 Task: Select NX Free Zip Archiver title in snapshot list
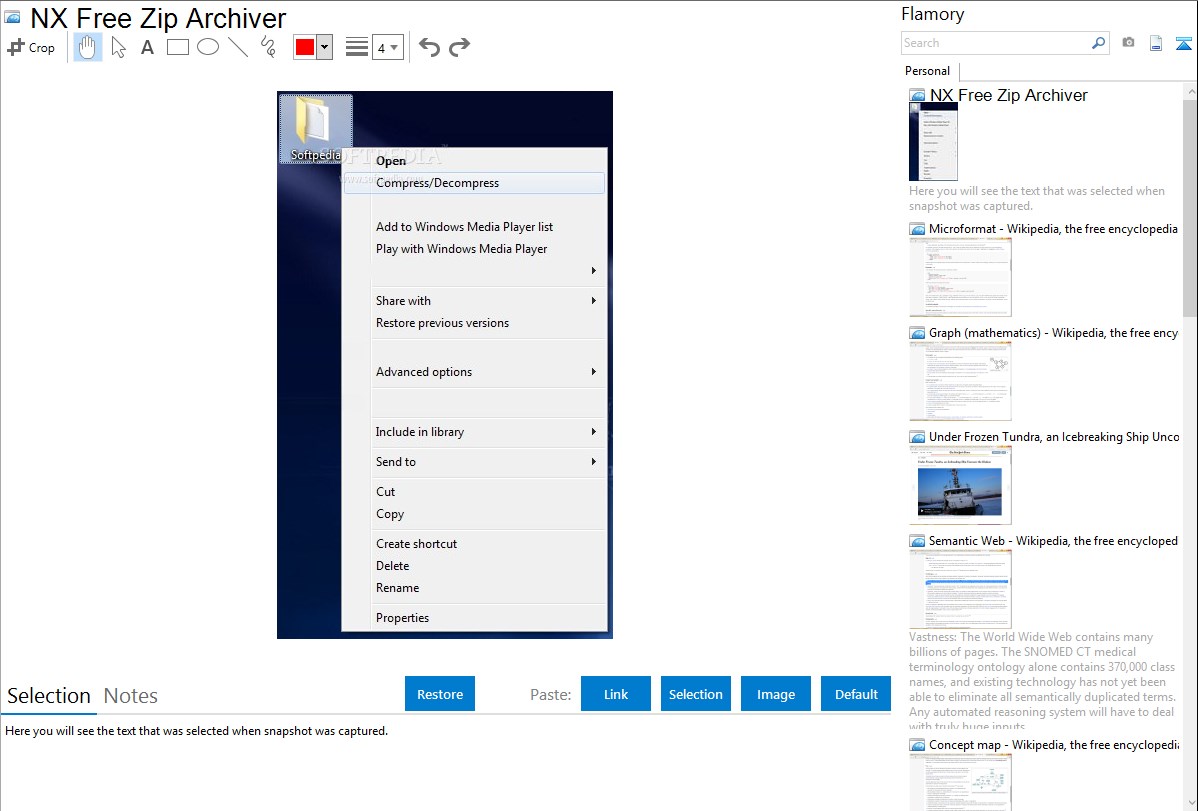coord(1009,96)
